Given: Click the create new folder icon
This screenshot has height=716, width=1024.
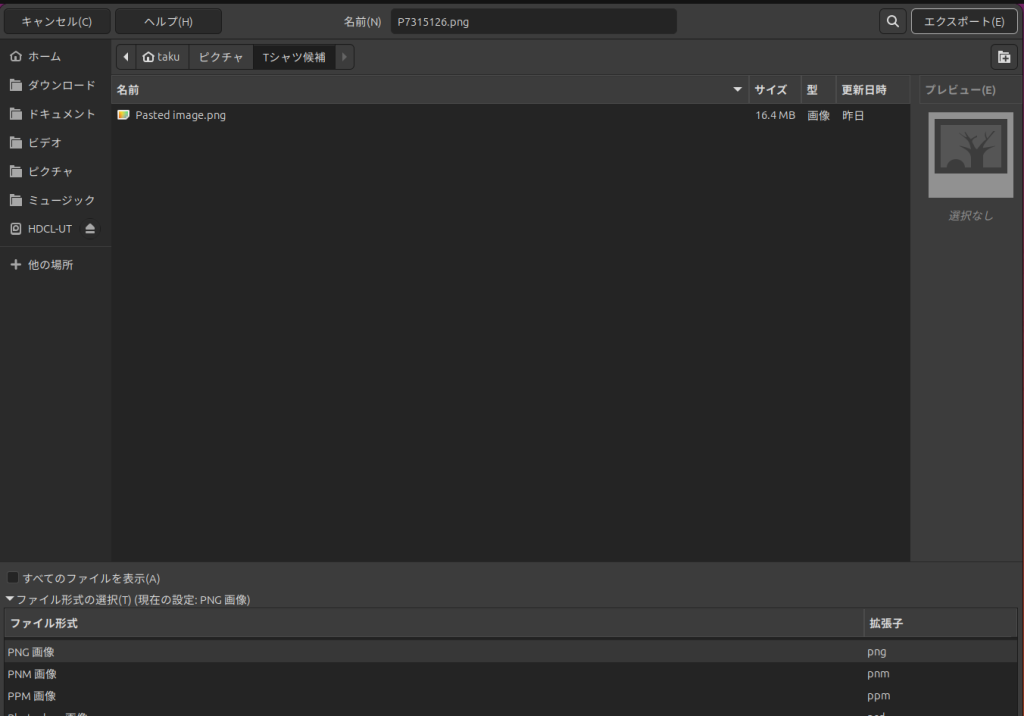Looking at the screenshot, I should (1004, 57).
